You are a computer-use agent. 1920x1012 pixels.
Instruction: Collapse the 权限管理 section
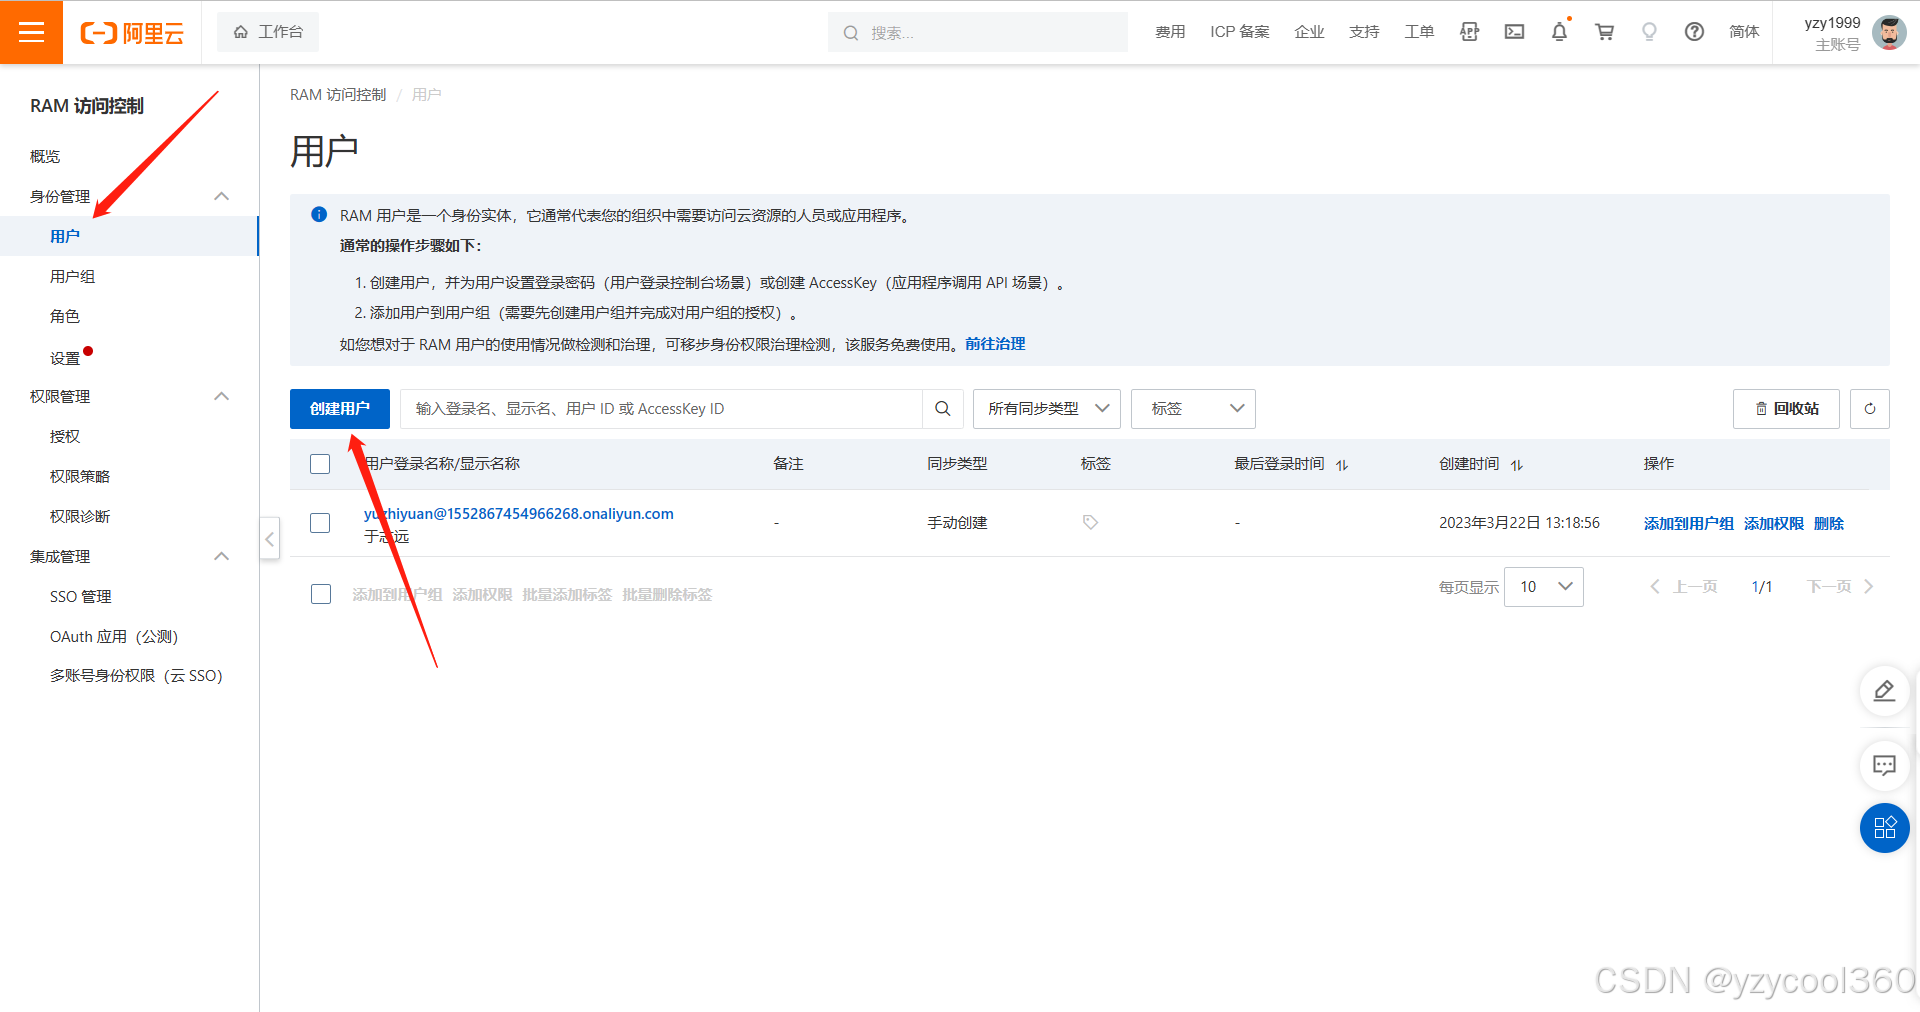click(222, 396)
